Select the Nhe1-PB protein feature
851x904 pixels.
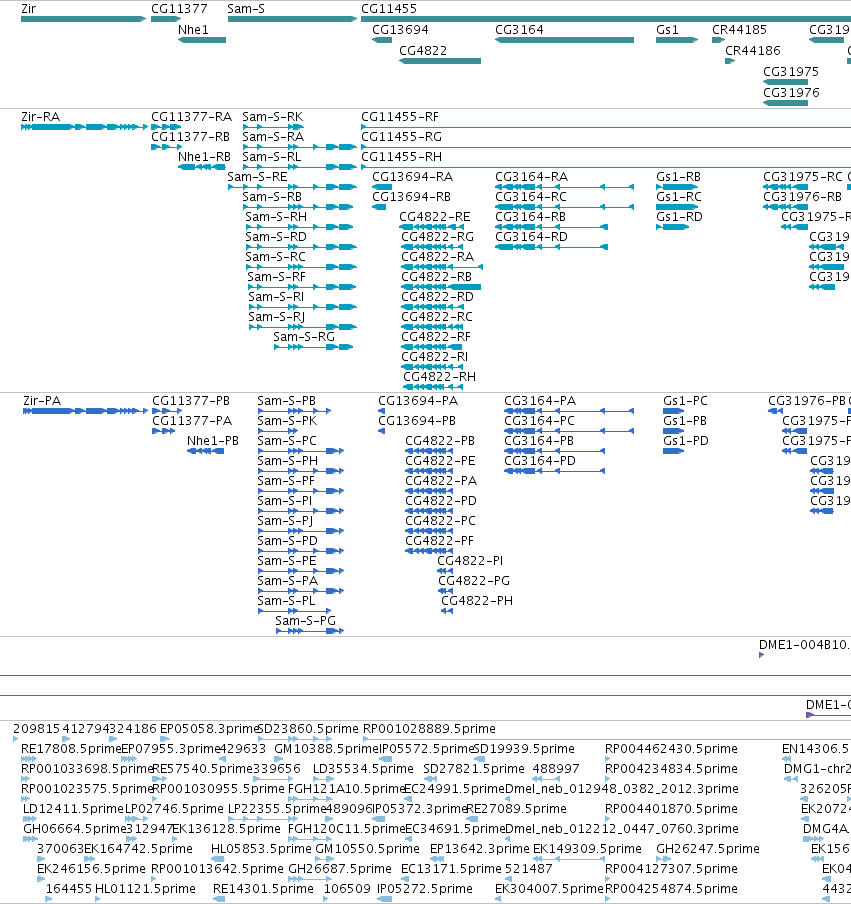[205, 451]
